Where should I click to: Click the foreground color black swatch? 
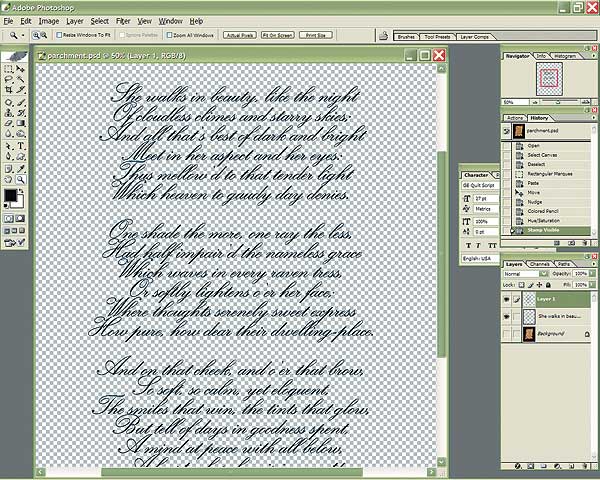(10, 195)
